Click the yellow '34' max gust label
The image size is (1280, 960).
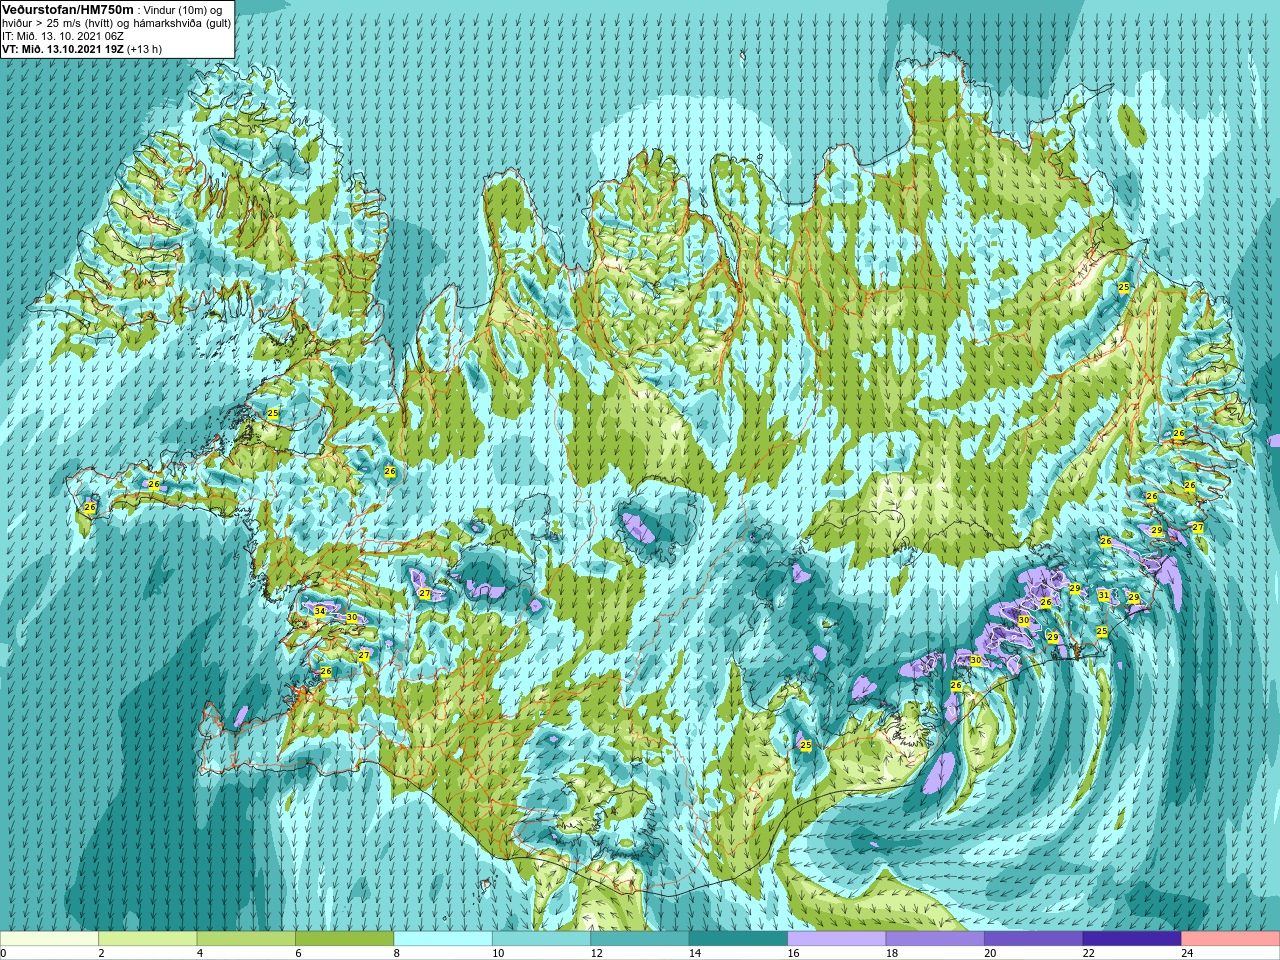[320, 611]
